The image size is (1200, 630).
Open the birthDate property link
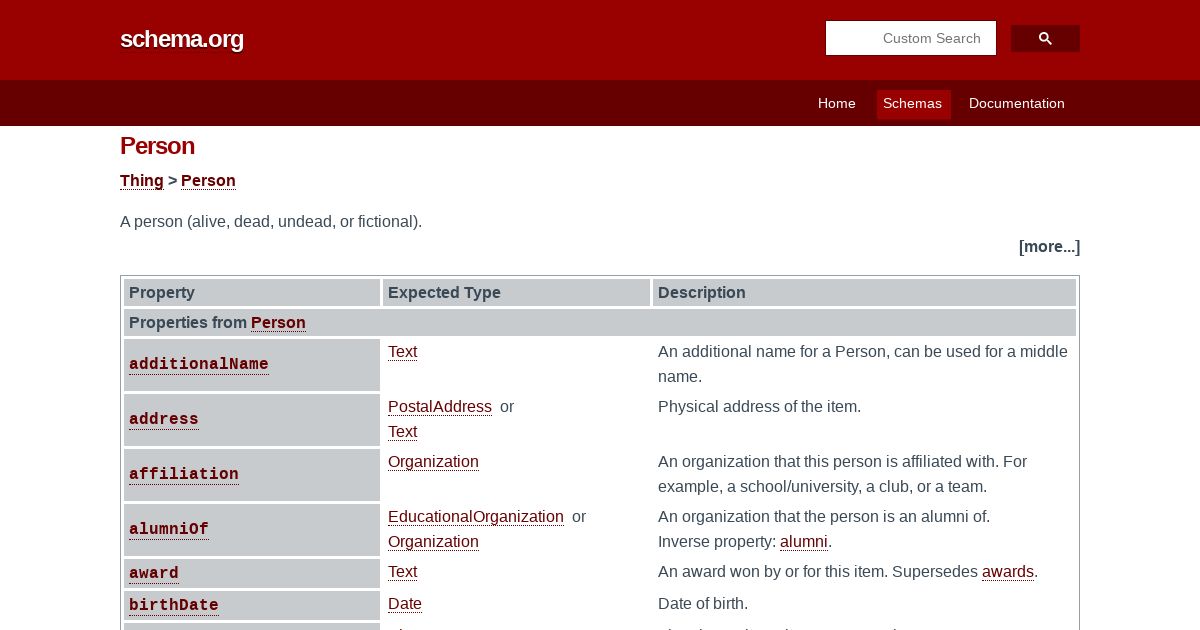(x=174, y=605)
